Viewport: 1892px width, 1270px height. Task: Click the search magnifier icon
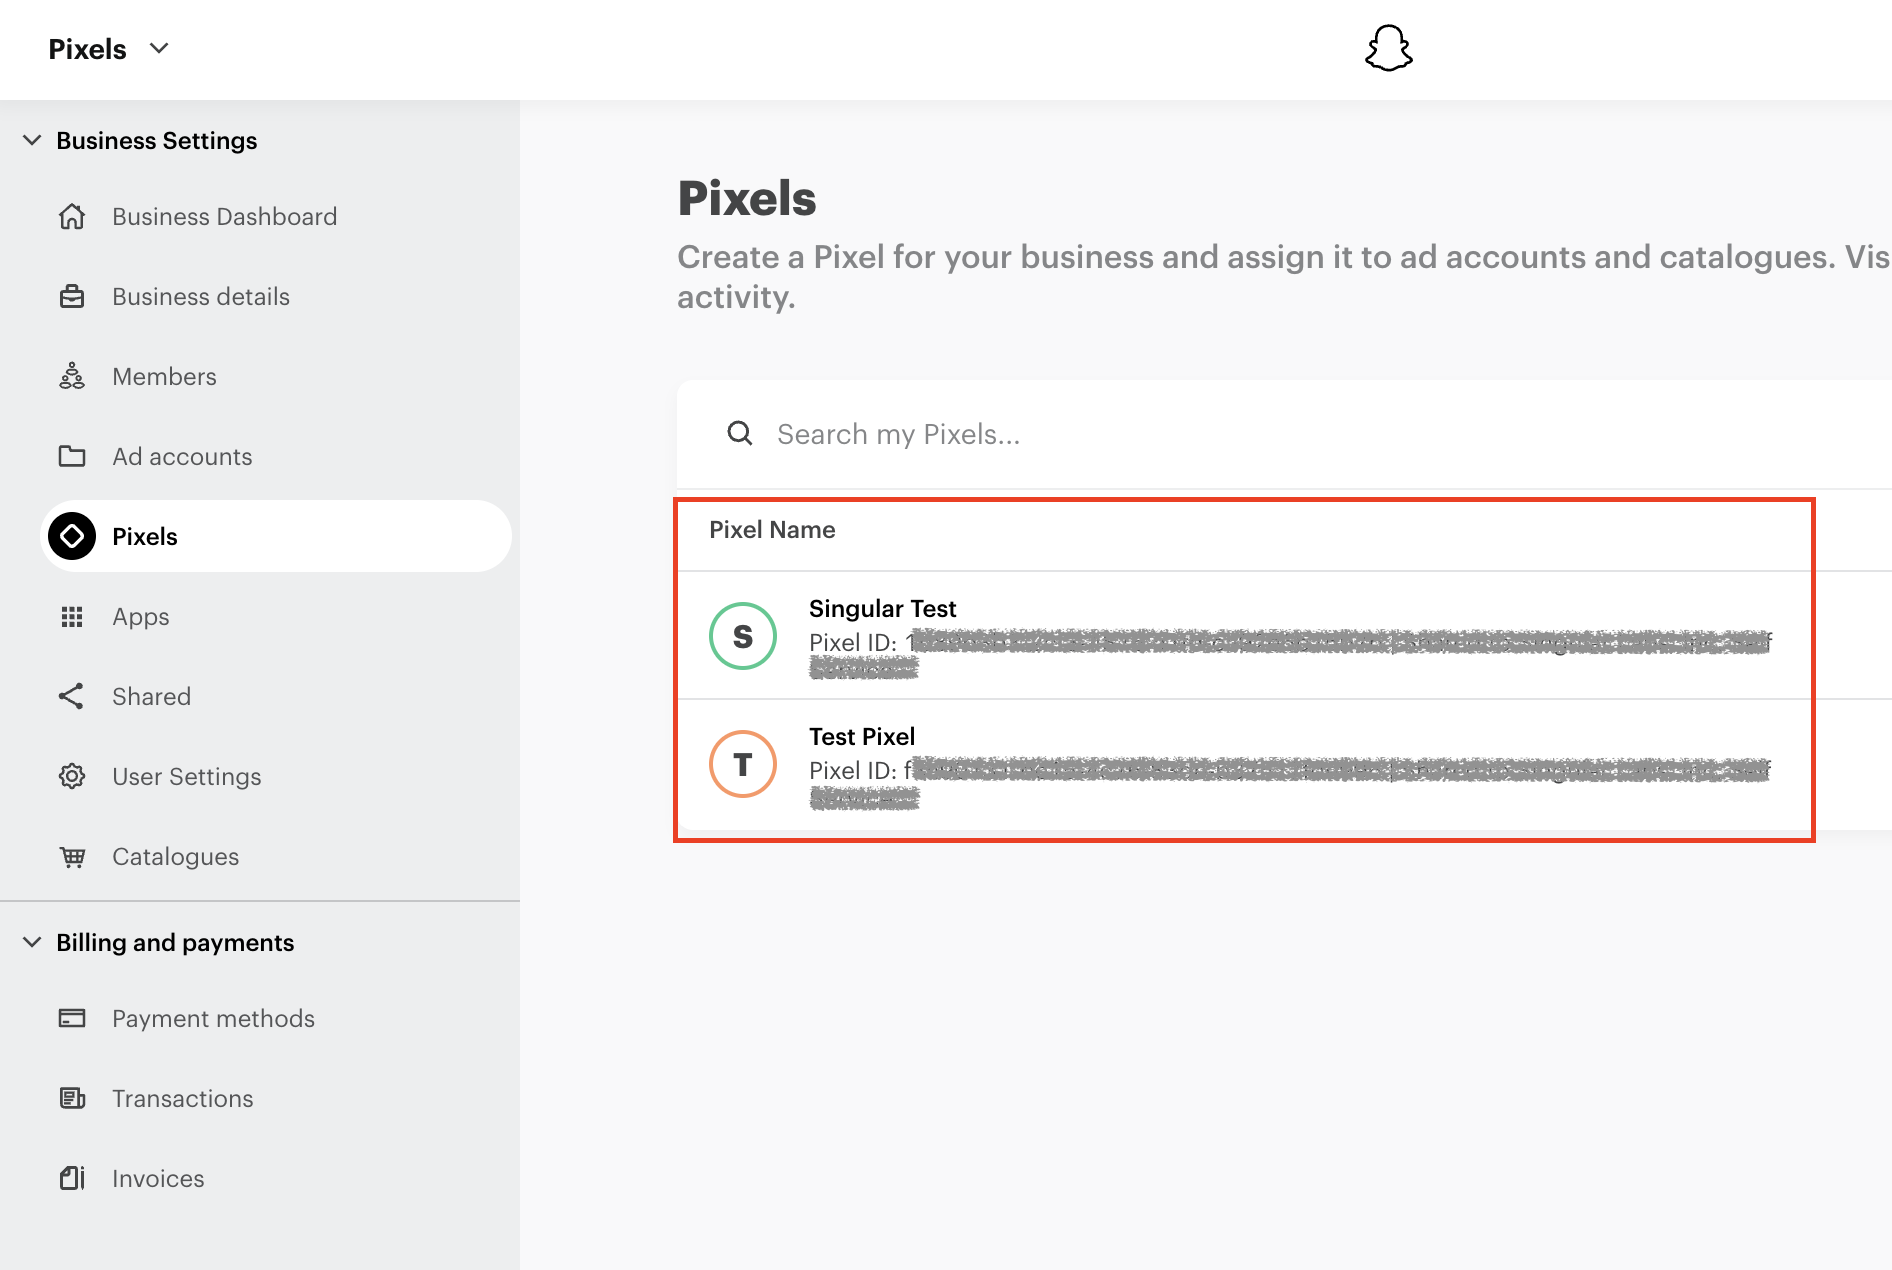pyautogui.click(x=740, y=433)
